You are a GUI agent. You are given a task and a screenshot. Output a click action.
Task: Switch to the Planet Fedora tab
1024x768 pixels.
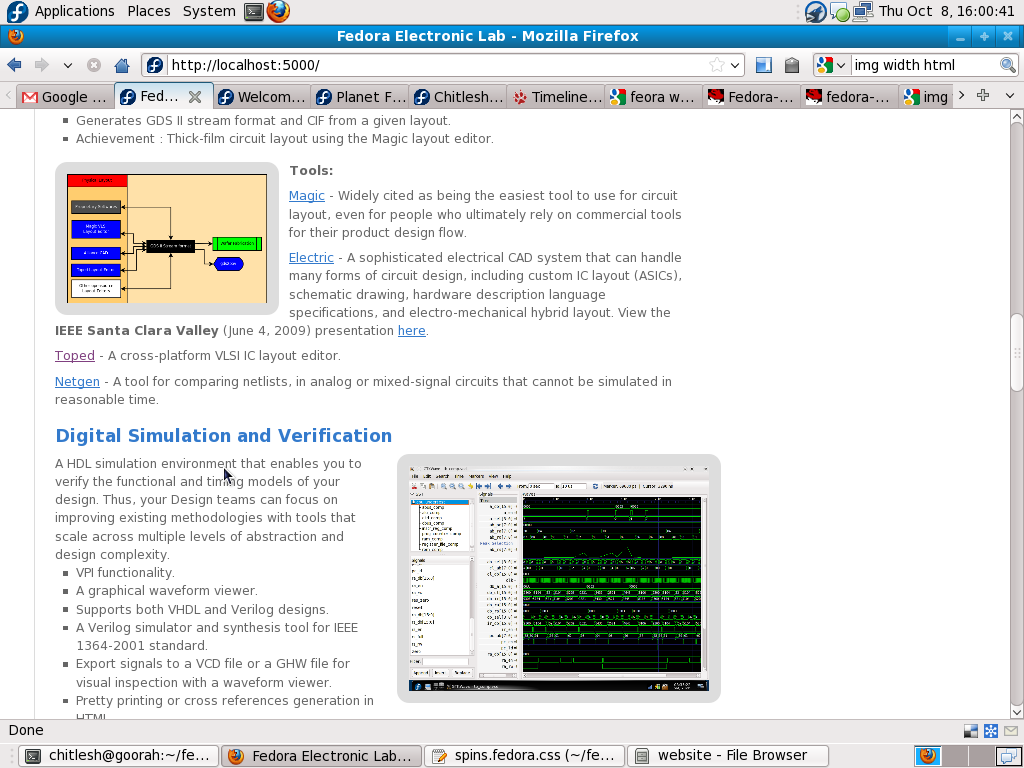pyautogui.click(x=360, y=97)
